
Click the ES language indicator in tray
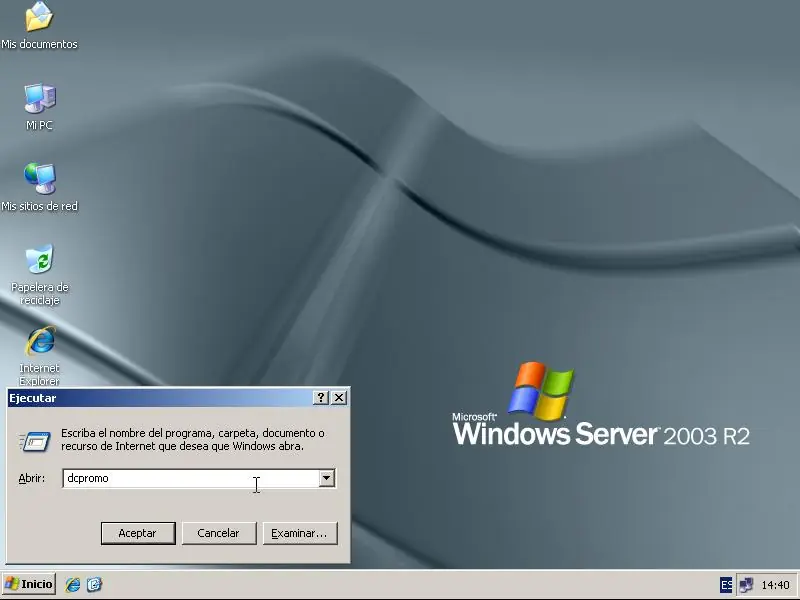click(x=726, y=585)
